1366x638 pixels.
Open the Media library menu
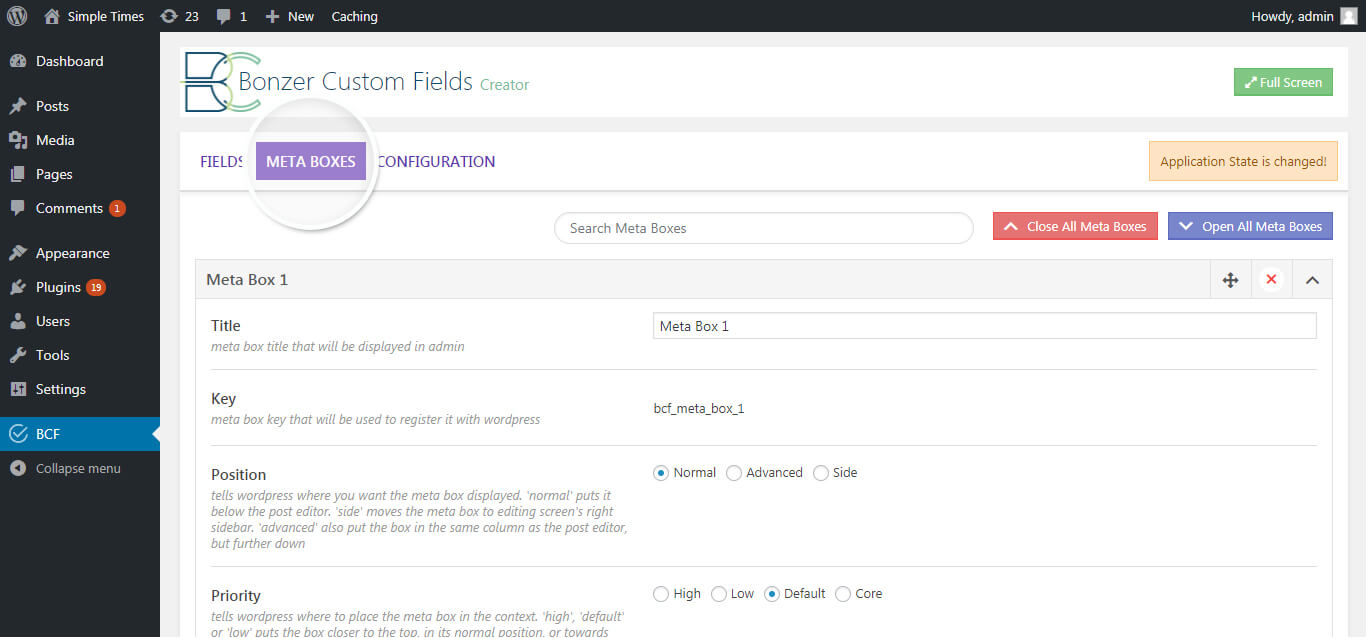tap(80, 140)
